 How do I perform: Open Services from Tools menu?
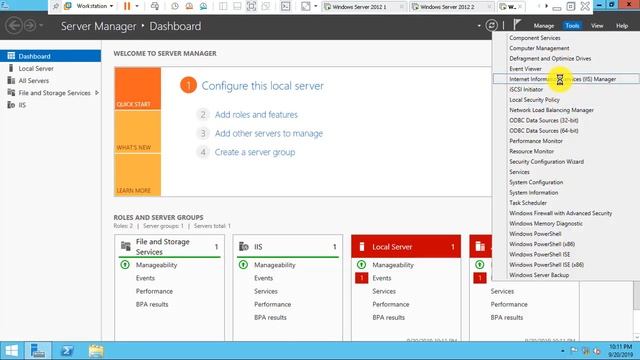[519, 172]
